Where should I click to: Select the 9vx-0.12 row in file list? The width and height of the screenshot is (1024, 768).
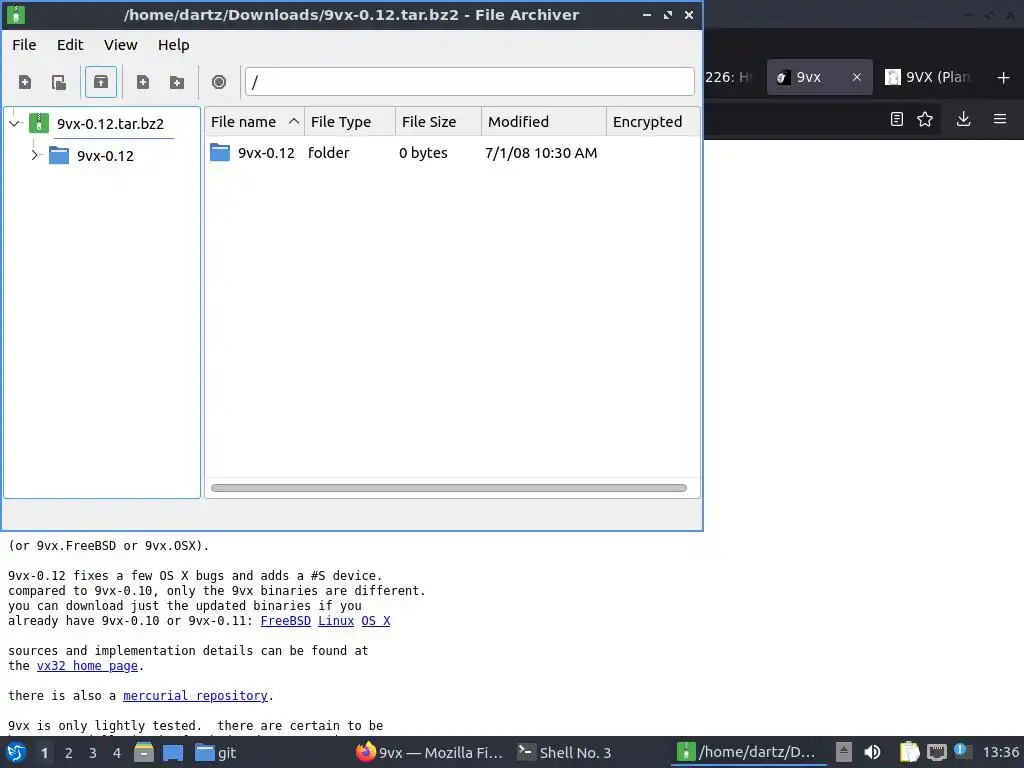pos(452,153)
